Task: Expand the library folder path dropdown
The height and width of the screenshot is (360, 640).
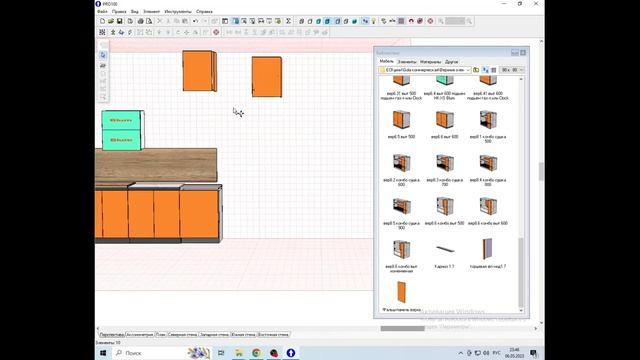Action: 468,70
